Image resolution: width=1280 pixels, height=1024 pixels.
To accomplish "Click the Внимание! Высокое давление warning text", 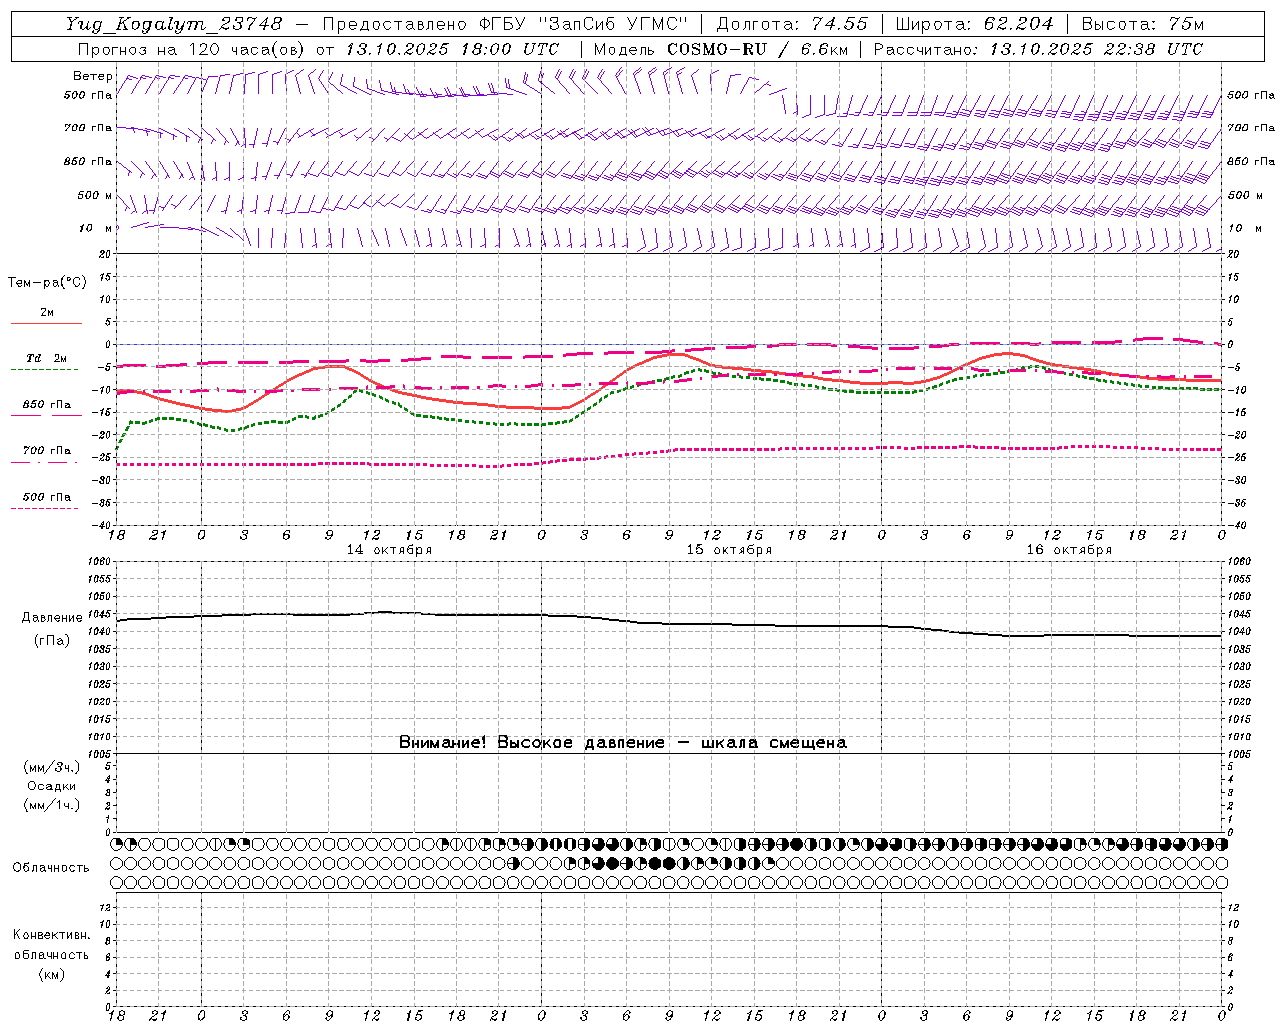I will click(x=623, y=743).
